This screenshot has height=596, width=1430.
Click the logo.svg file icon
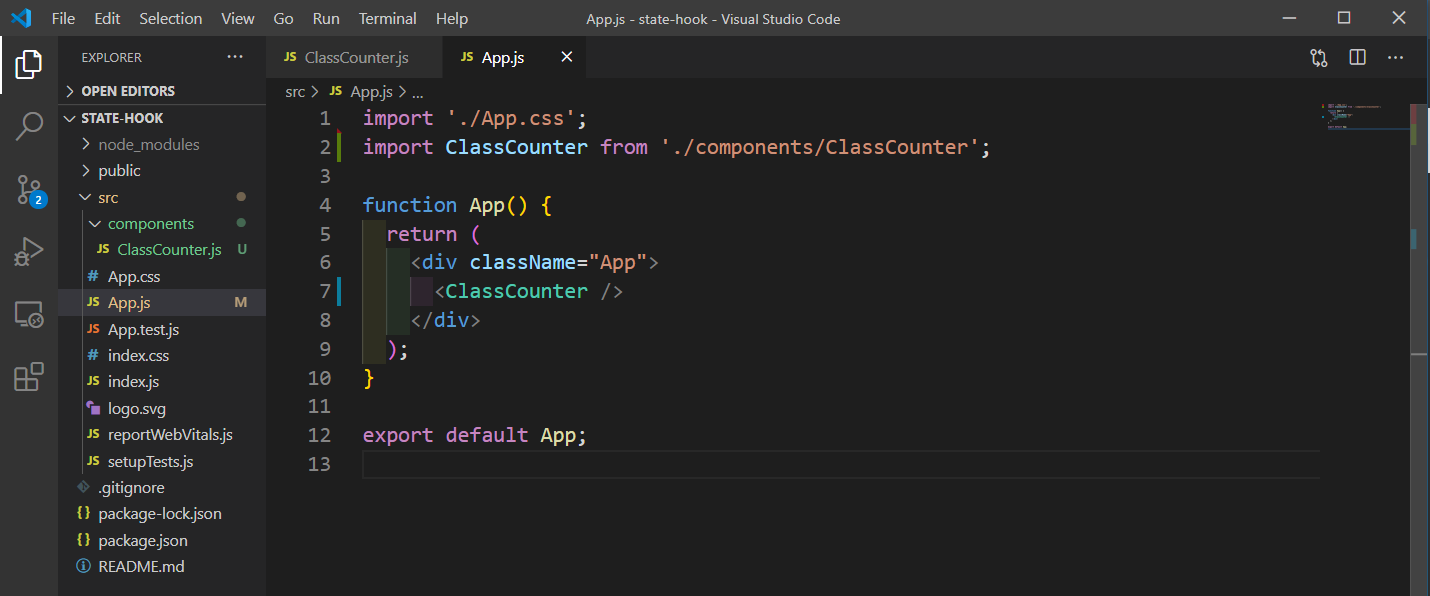pyautogui.click(x=93, y=408)
